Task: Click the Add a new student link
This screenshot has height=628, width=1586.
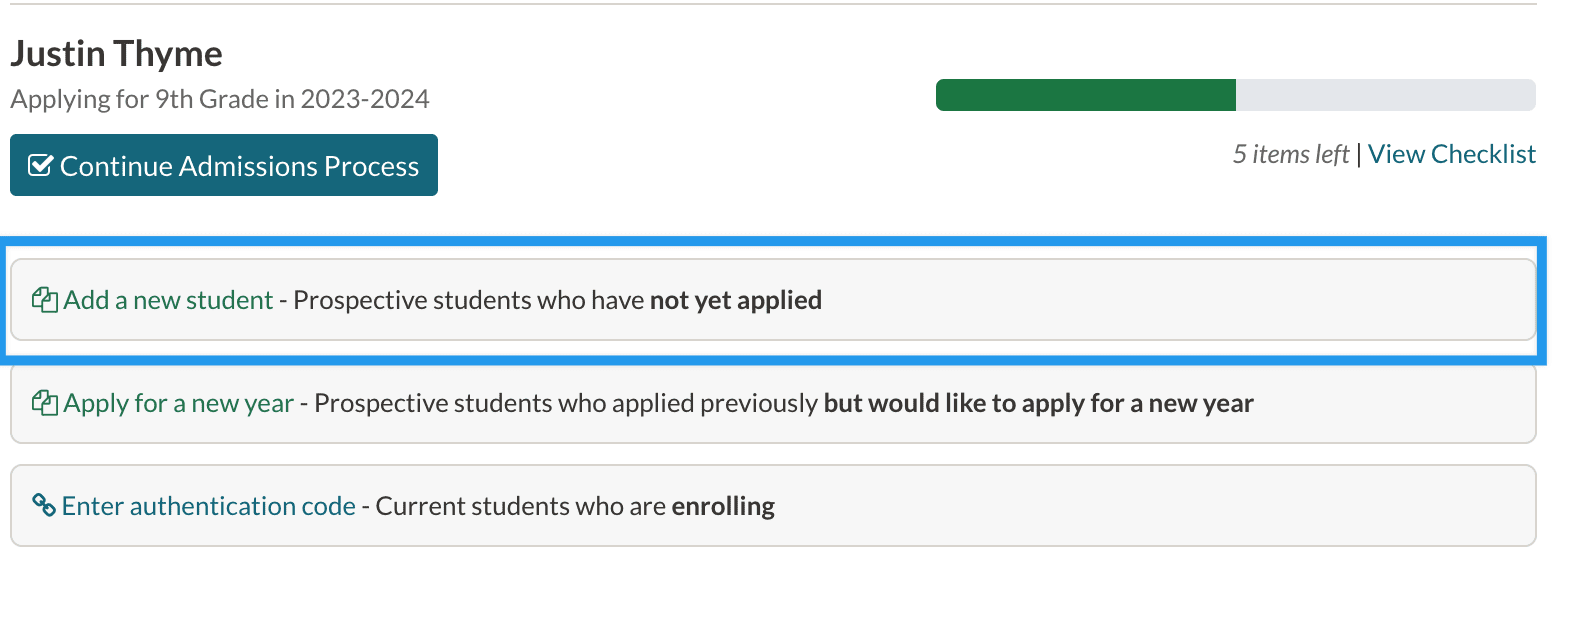Action: [x=168, y=300]
